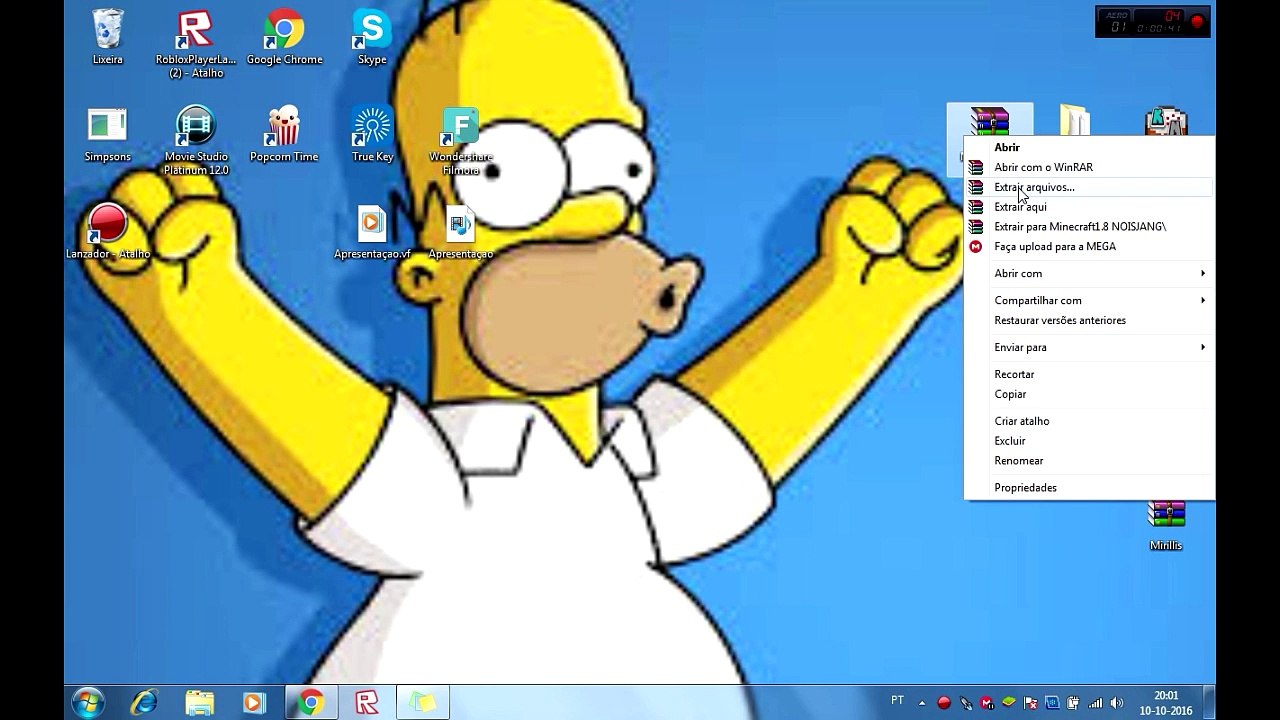Open the media player taskbar icon
The image size is (1280, 720).
254,703
